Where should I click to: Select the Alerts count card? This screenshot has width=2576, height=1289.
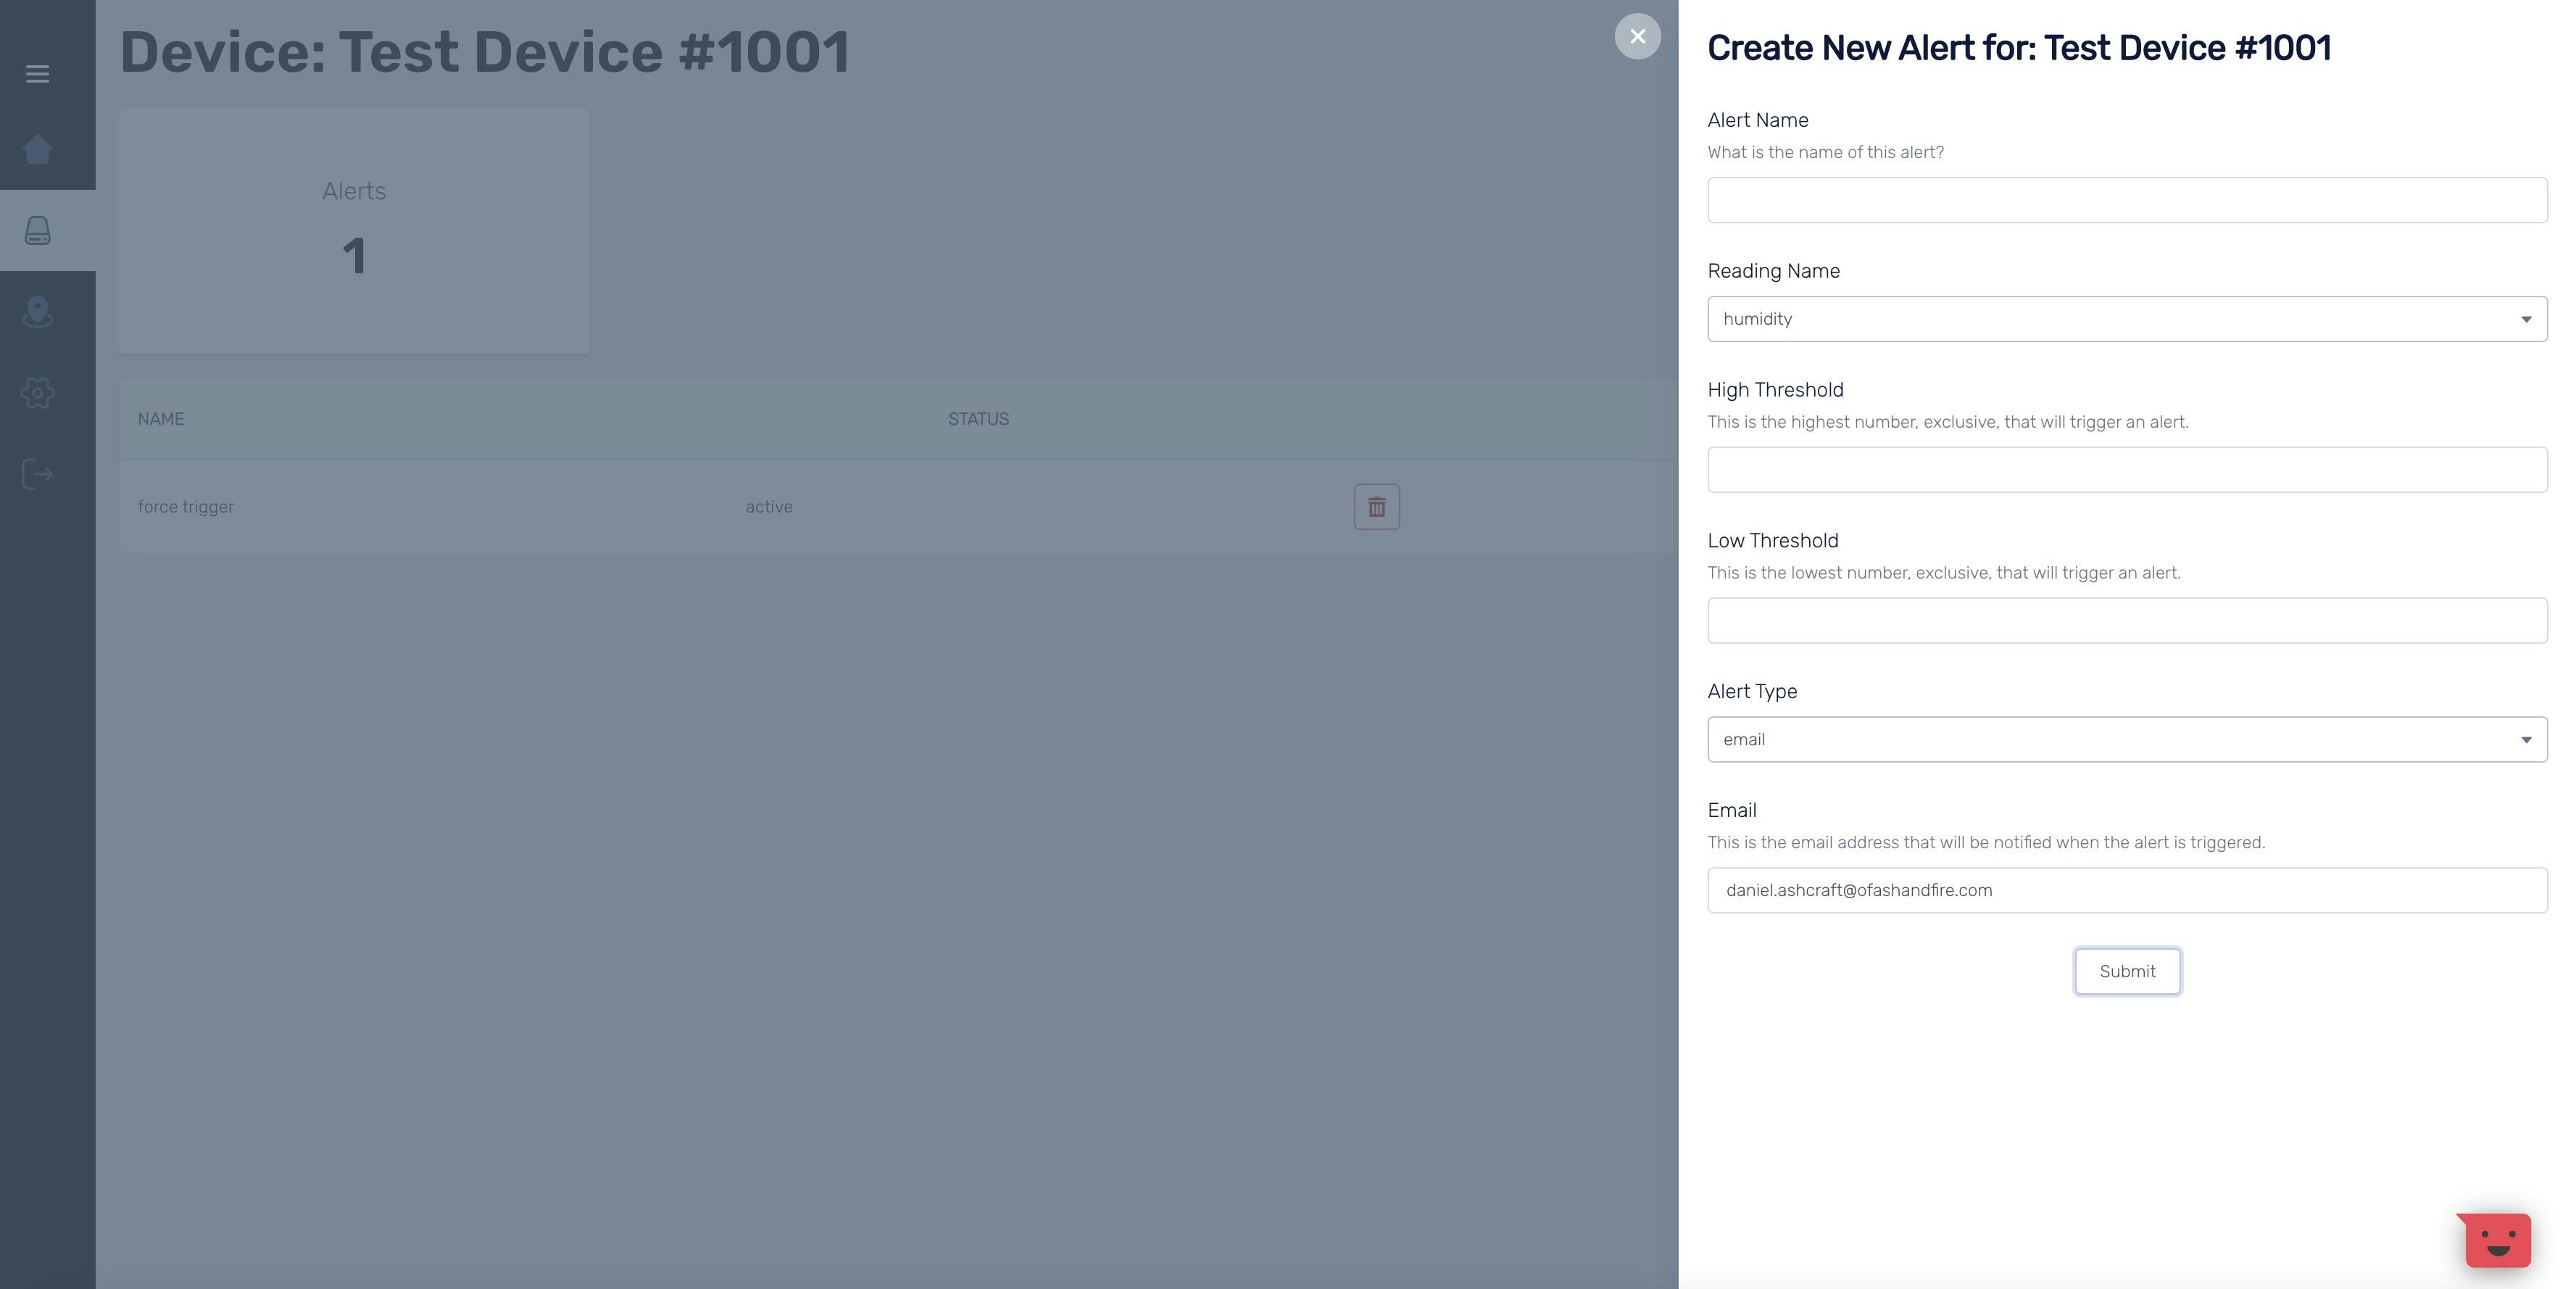(354, 231)
